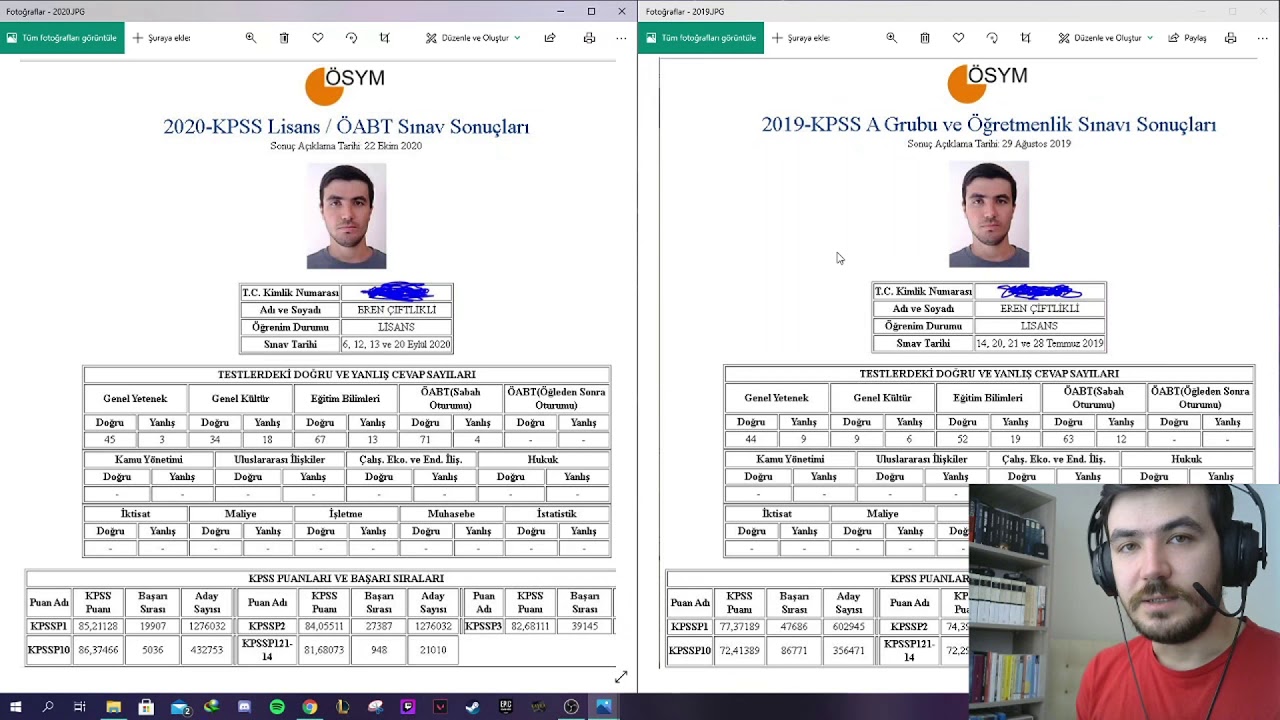
Task: Click the 2019 KPSSP10 score '72,41389'
Action: click(x=739, y=651)
